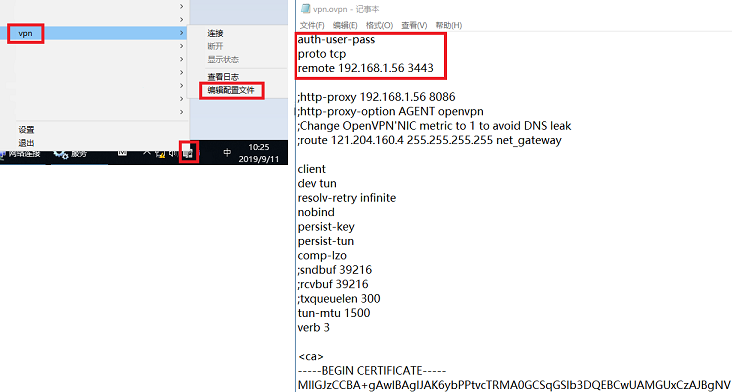Select 退出 to quit OpenVPN
Screen dimensions: 732x392
tap(26, 143)
